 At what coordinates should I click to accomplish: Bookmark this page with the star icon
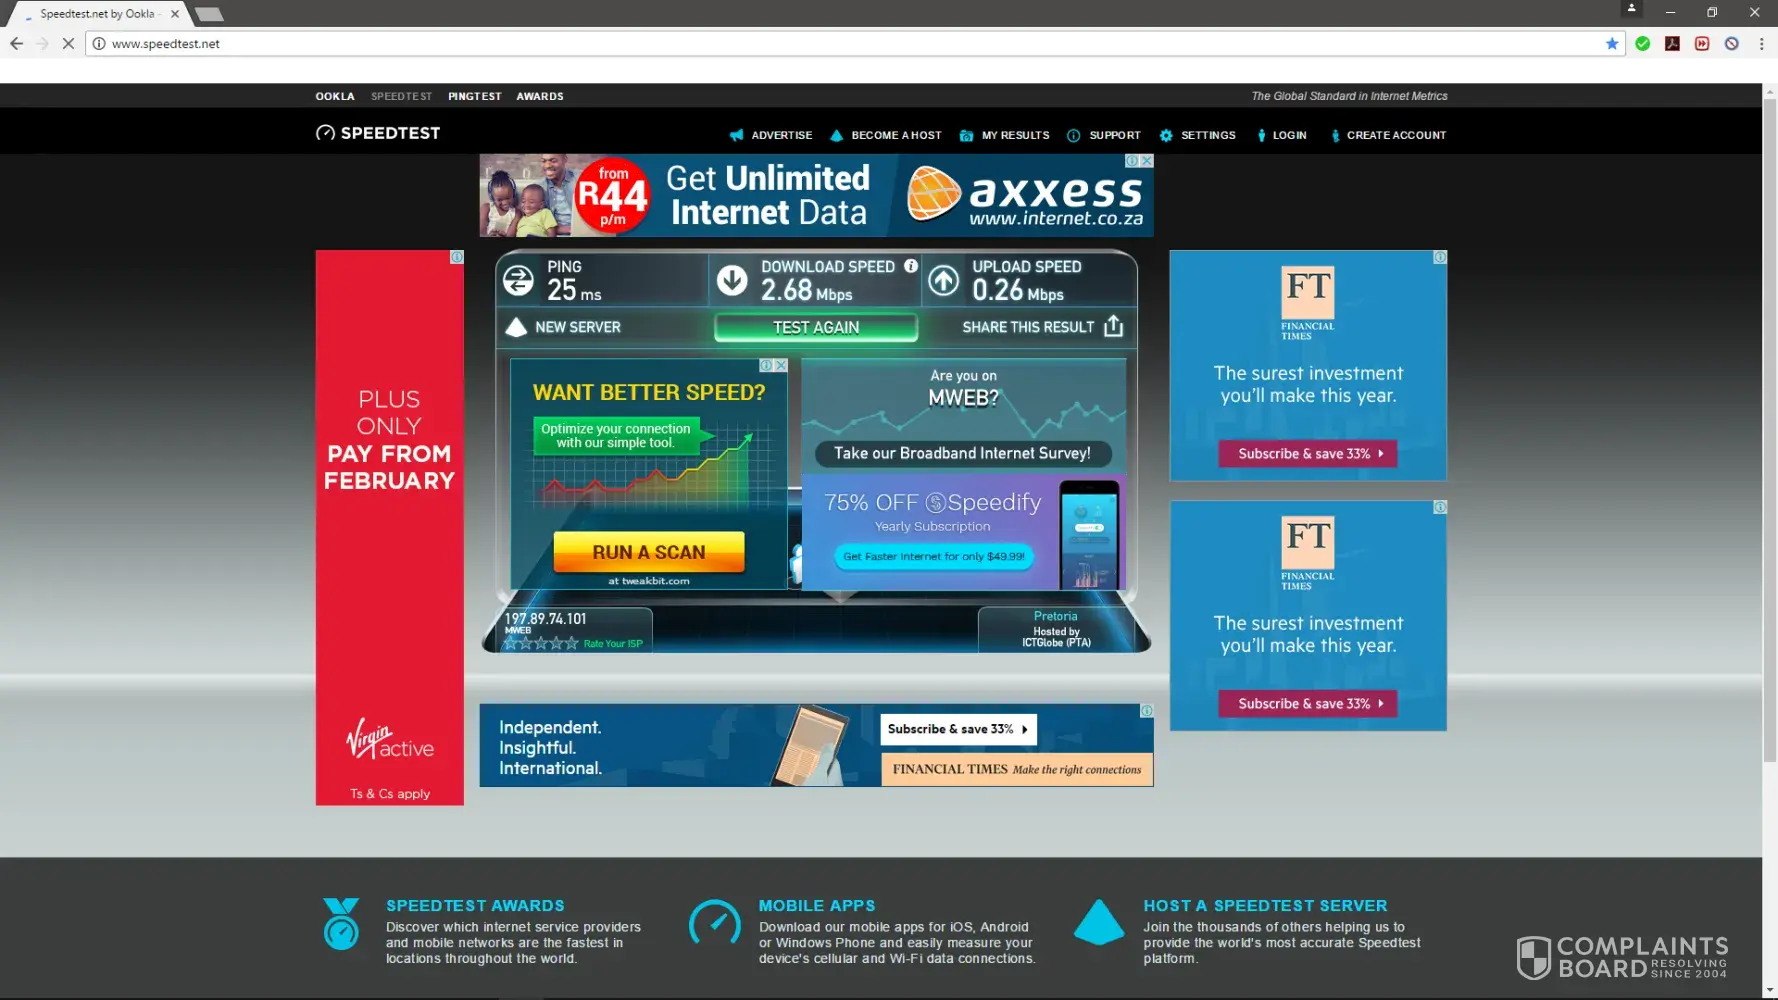coord(1612,43)
